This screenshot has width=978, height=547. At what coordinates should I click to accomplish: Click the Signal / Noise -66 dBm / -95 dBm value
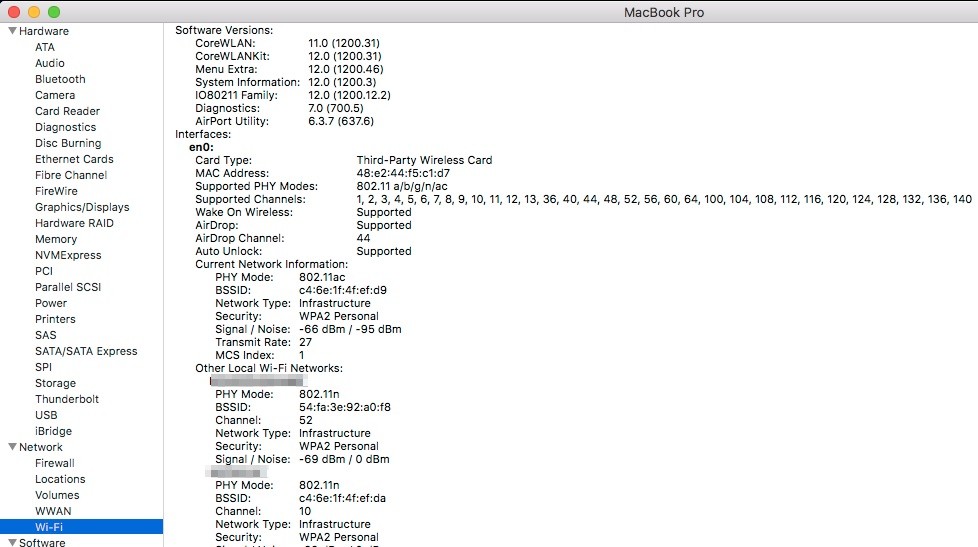coord(350,329)
